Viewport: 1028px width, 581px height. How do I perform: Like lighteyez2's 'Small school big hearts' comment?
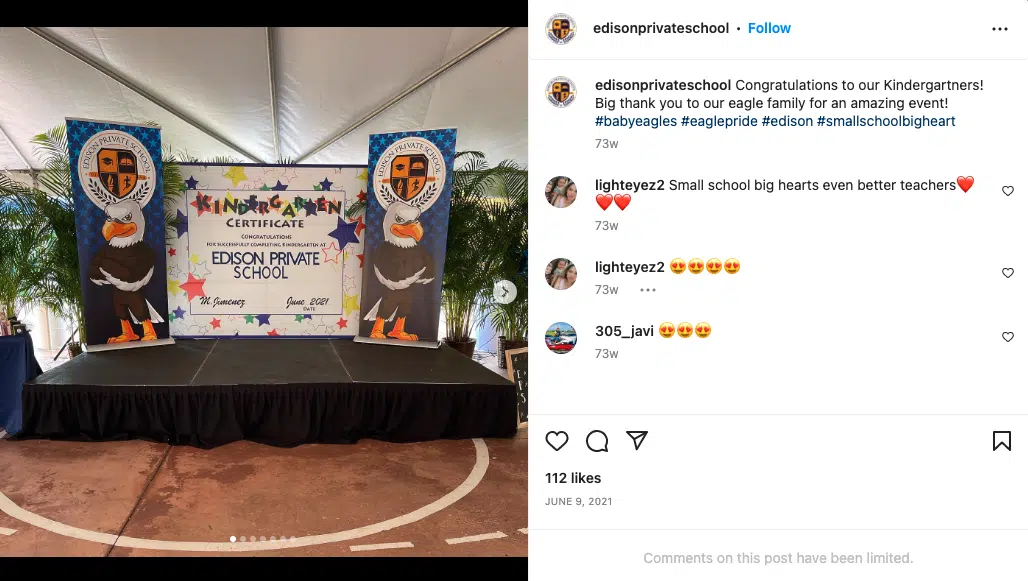pyautogui.click(x=1008, y=191)
